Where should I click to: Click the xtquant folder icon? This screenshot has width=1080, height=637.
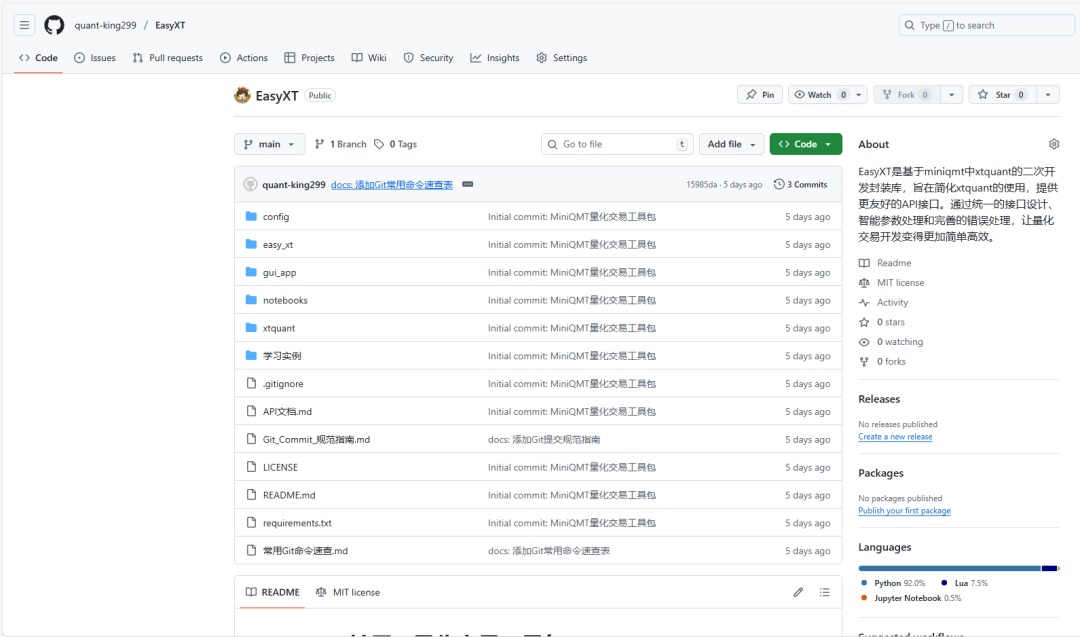point(251,328)
